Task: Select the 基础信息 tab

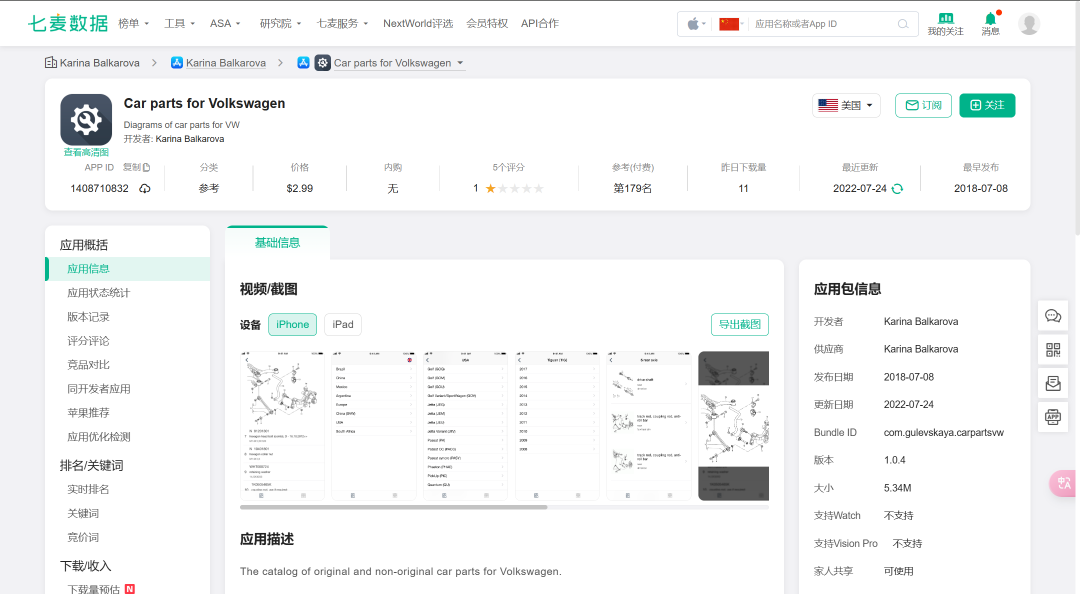Action: 278,243
